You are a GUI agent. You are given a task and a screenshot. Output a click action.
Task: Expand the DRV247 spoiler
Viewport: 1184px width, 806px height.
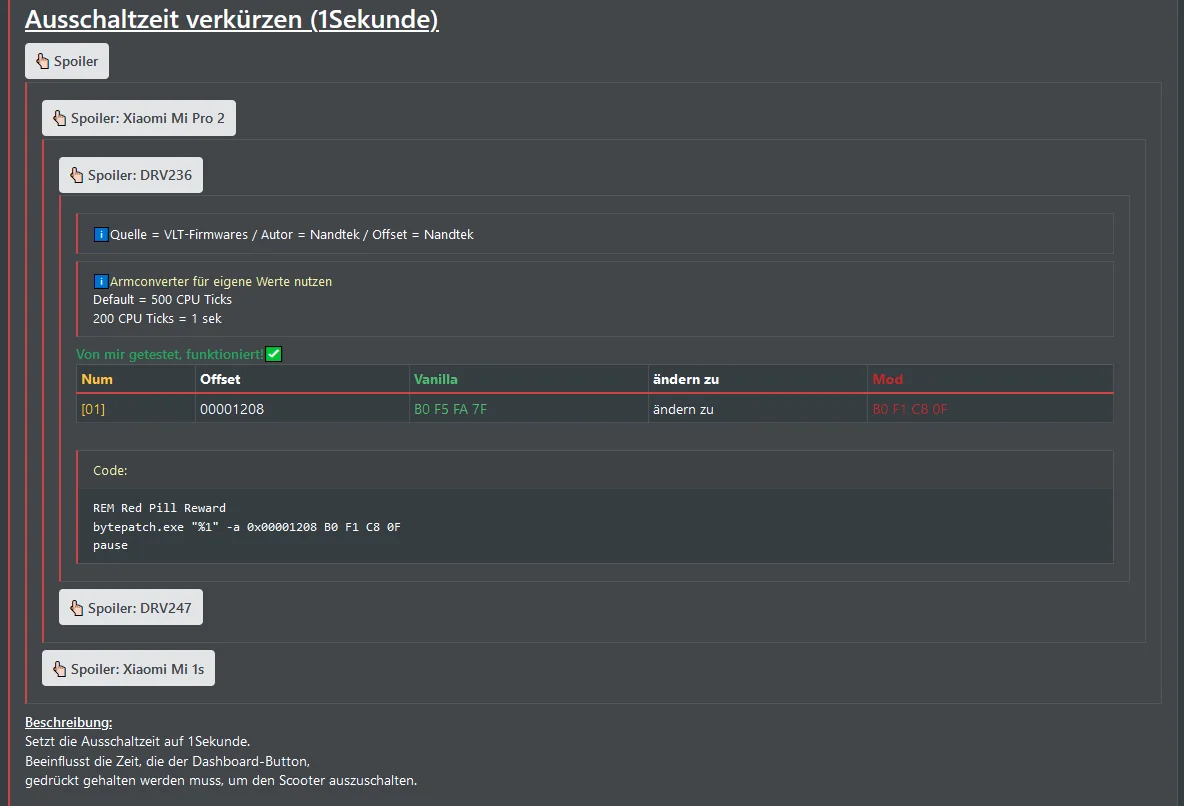pos(130,607)
